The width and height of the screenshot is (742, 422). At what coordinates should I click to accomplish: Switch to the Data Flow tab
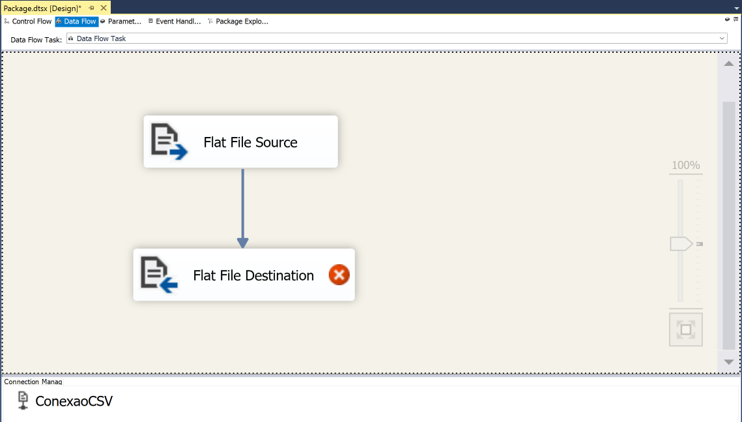(77, 21)
